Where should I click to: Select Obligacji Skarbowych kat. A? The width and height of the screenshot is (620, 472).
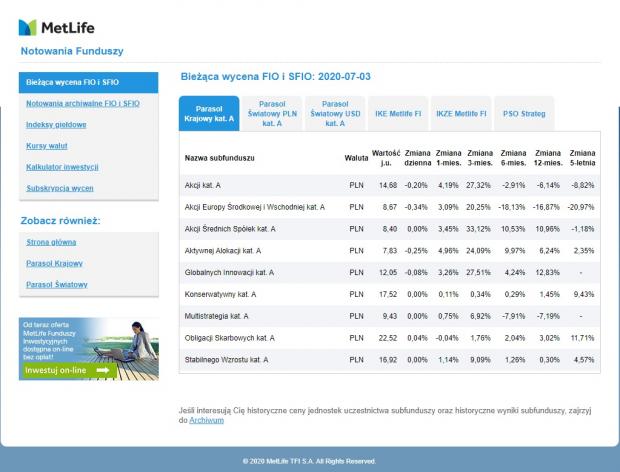(229, 338)
